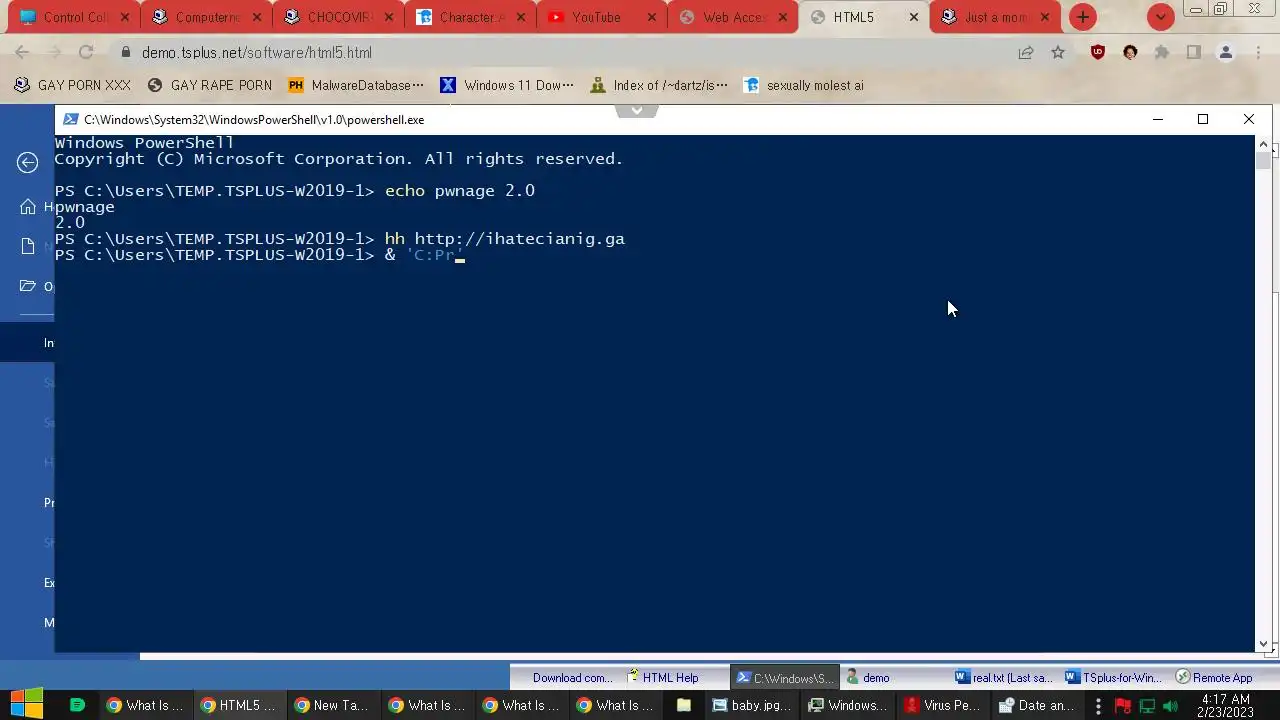Switch to New Ta Chrome taskbar window
The image size is (1280, 720).
[x=332, y=705]
